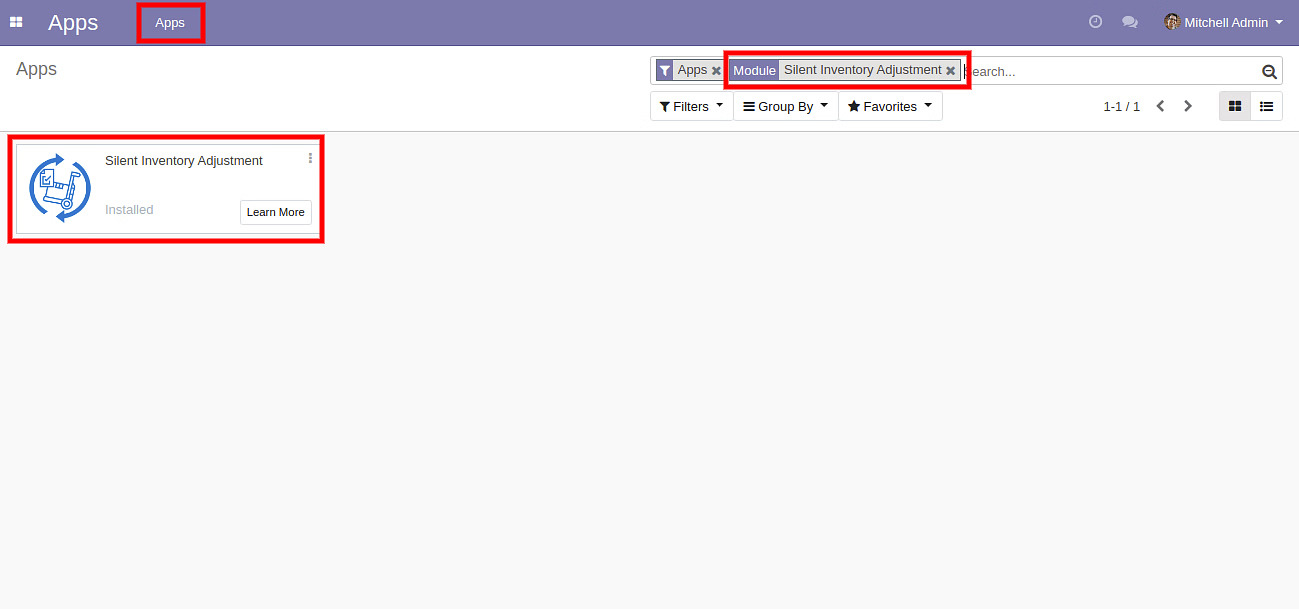This screenshot has width=1299, height=609.
Task: Click the search magnifier icon
Action: (x=1269, y=71)
